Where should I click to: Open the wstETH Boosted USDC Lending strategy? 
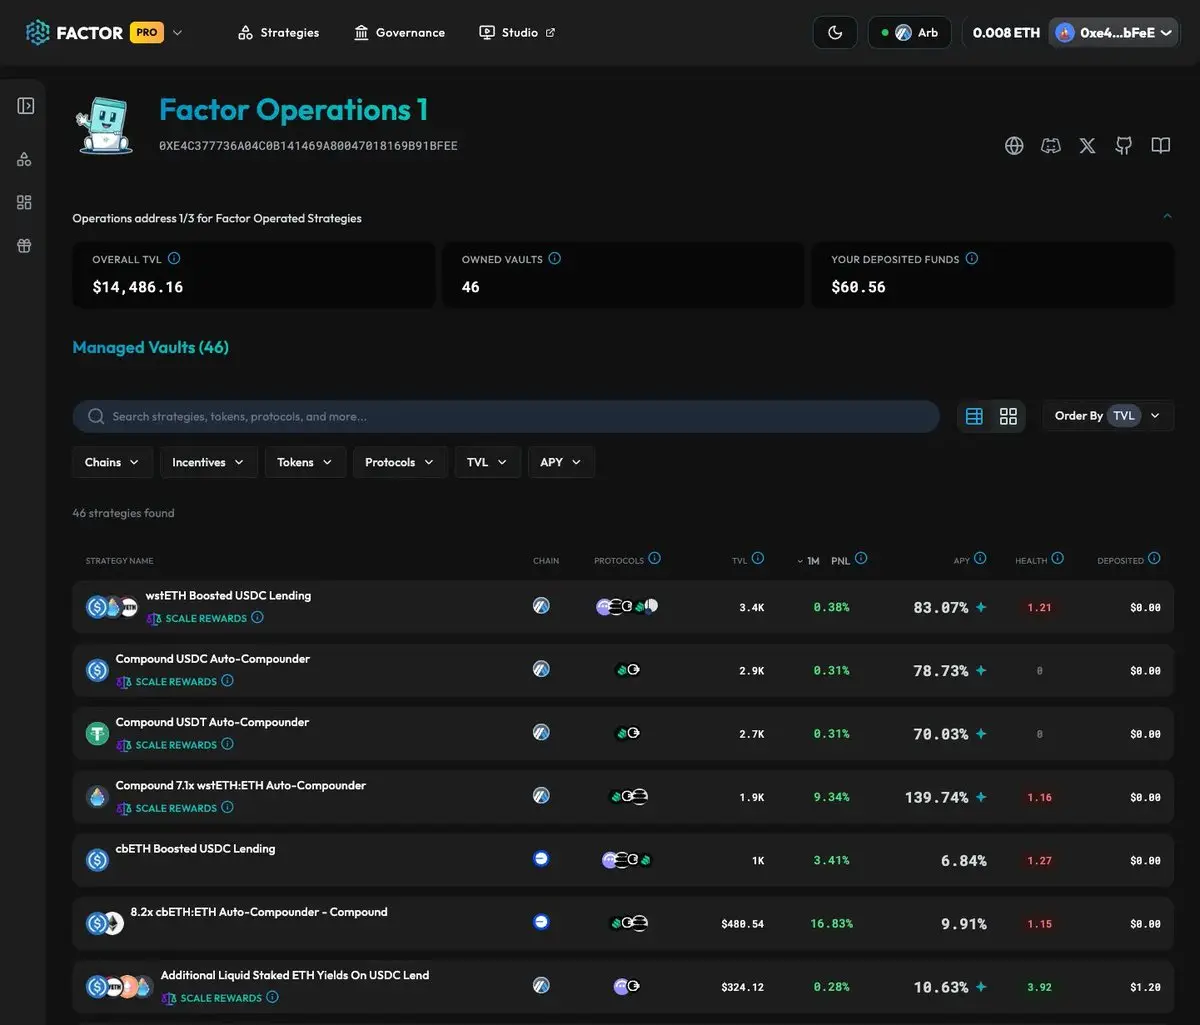pyautogui.click(x=228, y=596)
